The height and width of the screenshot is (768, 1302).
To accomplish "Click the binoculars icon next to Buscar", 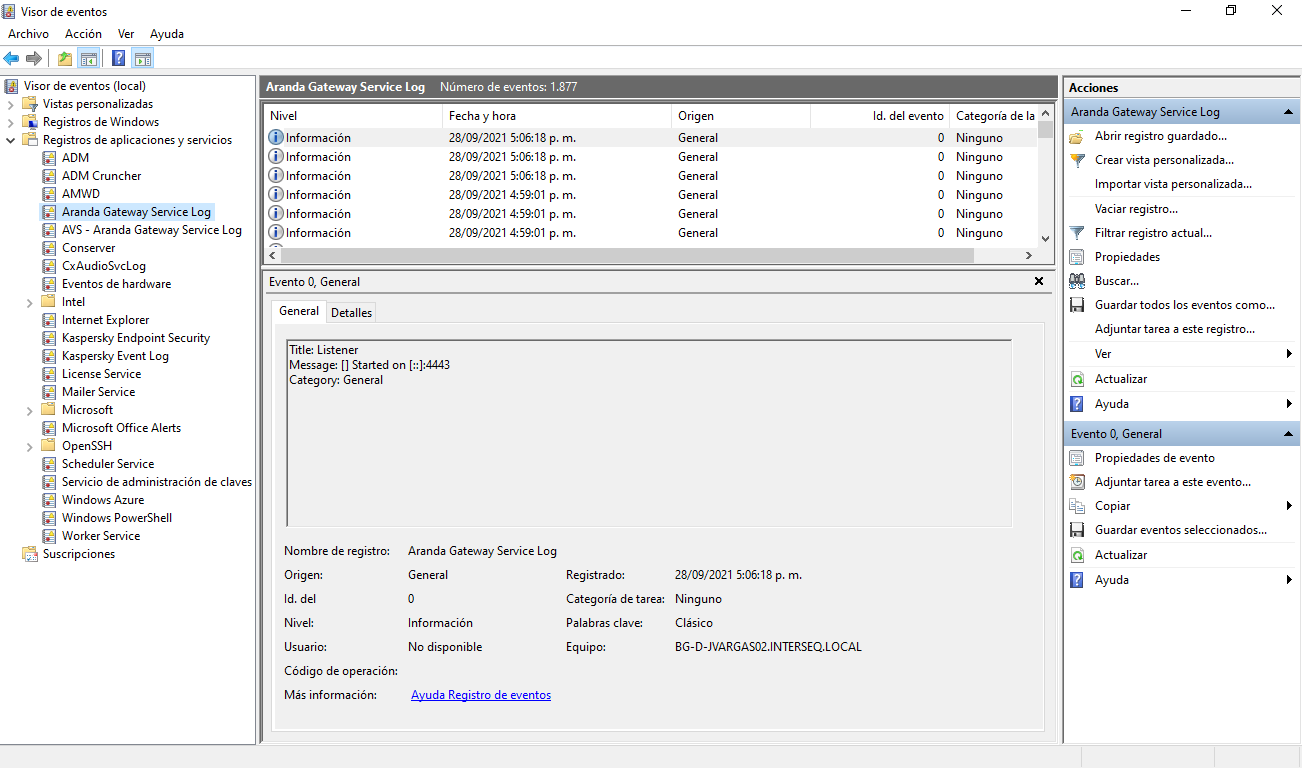I will pyautogui.click(x=1077, y=281).
